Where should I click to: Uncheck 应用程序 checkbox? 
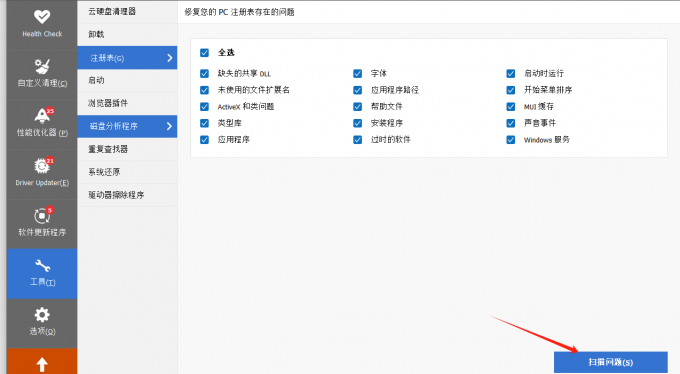point(204,140)
